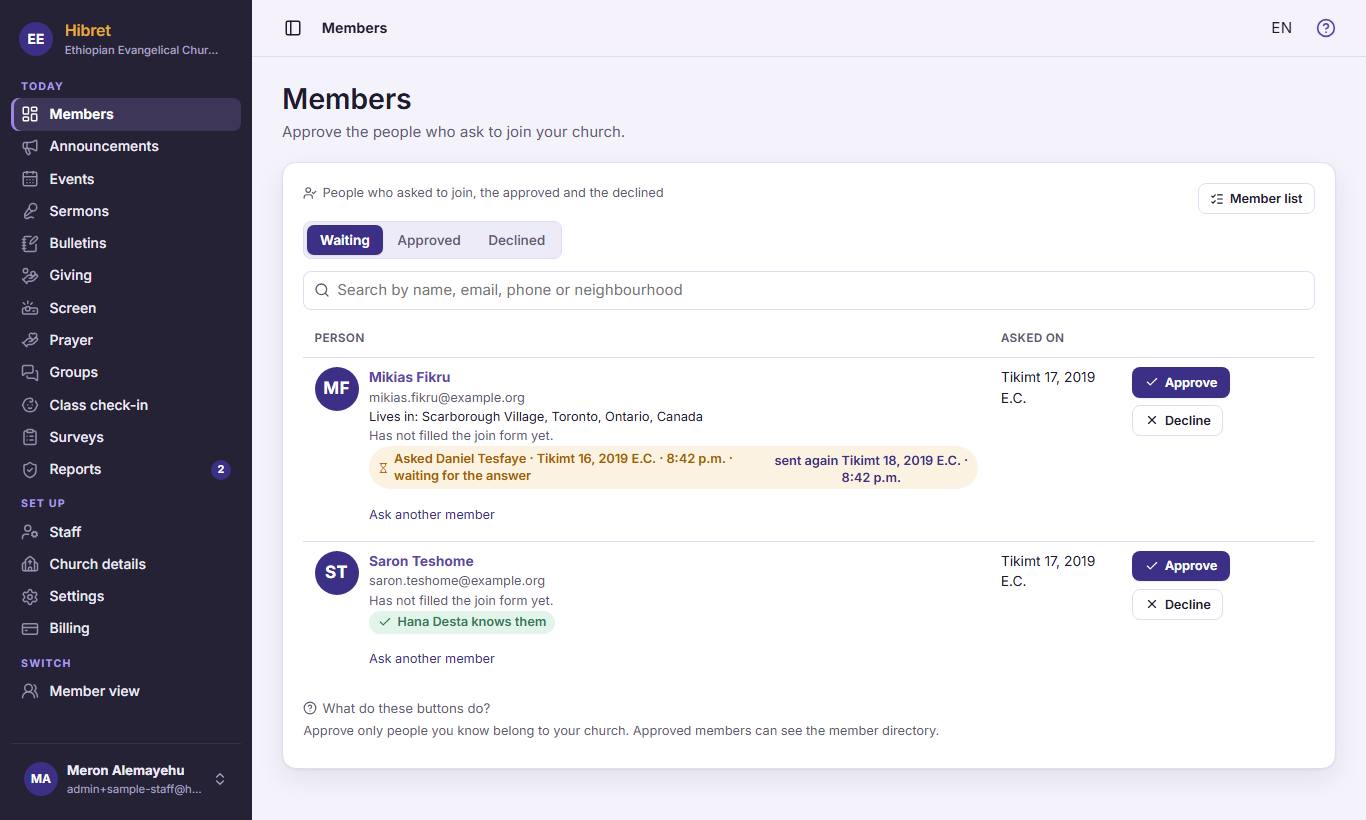This screenshot has width=1366, height=820.
Task: Open Billing in the sidebar
Action: [126, 628]
